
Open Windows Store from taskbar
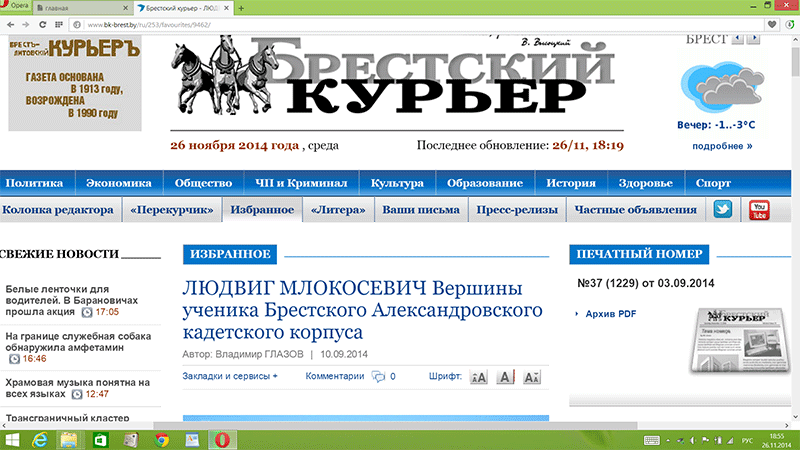tap(101, 440)
